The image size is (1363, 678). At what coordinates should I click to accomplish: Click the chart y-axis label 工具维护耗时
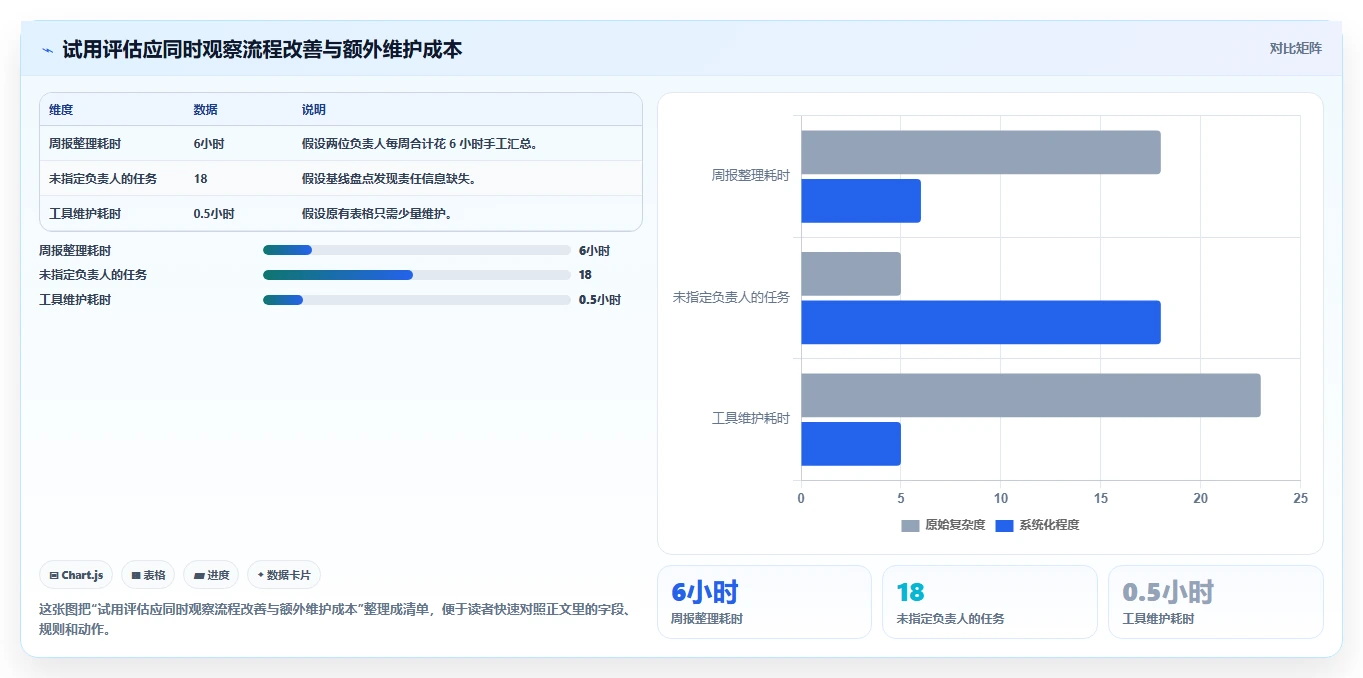(750, 418)
